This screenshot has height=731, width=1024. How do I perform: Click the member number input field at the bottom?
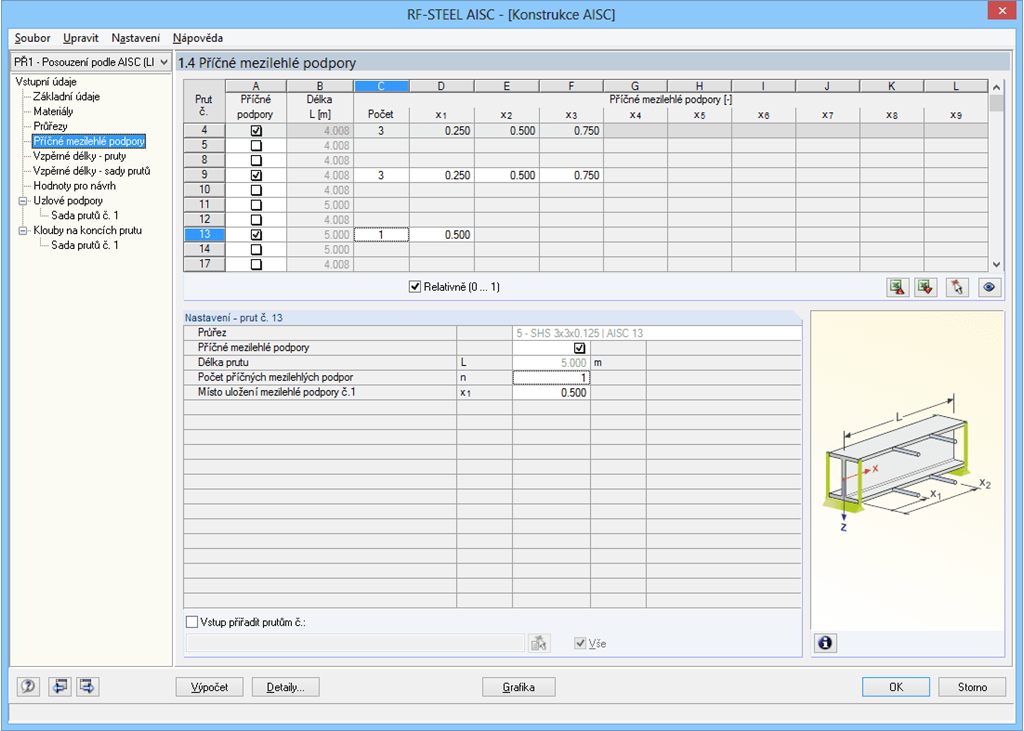pyautogui.click(x=355, y=643)
